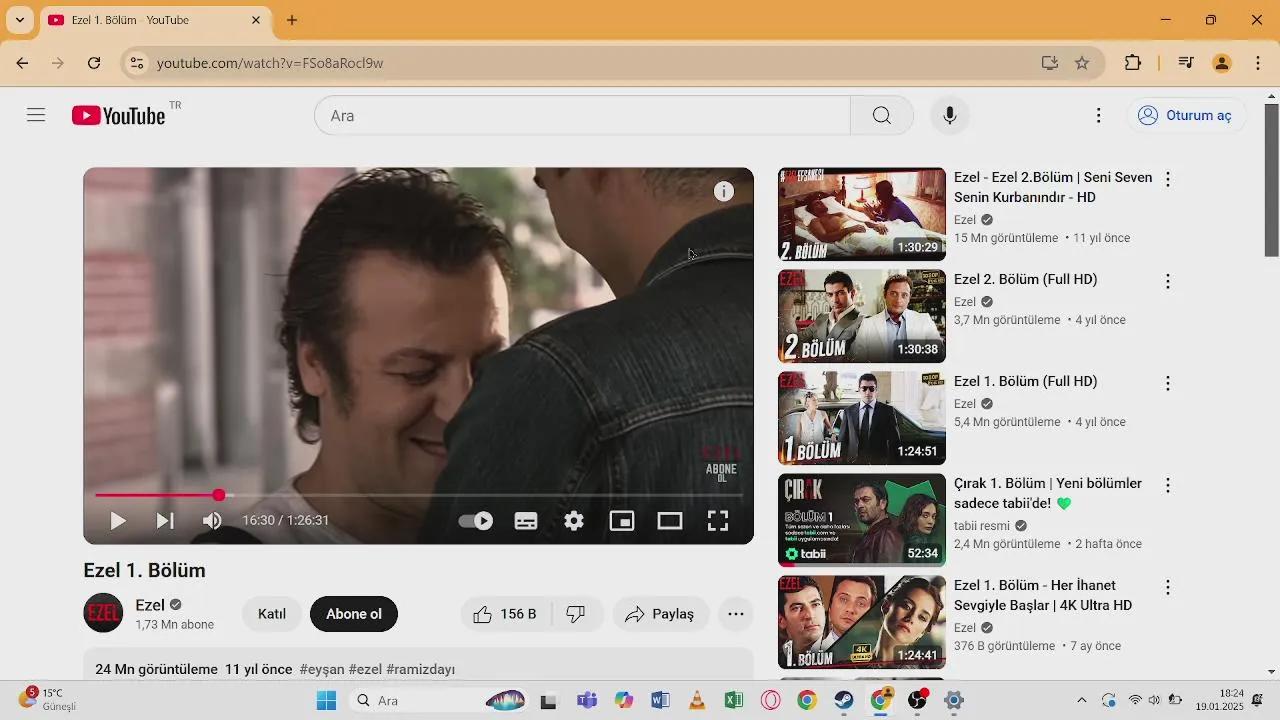Open a new browser tab
Image resolution: width=1280 pixels, height=720 pixels.
pos(292,20)
